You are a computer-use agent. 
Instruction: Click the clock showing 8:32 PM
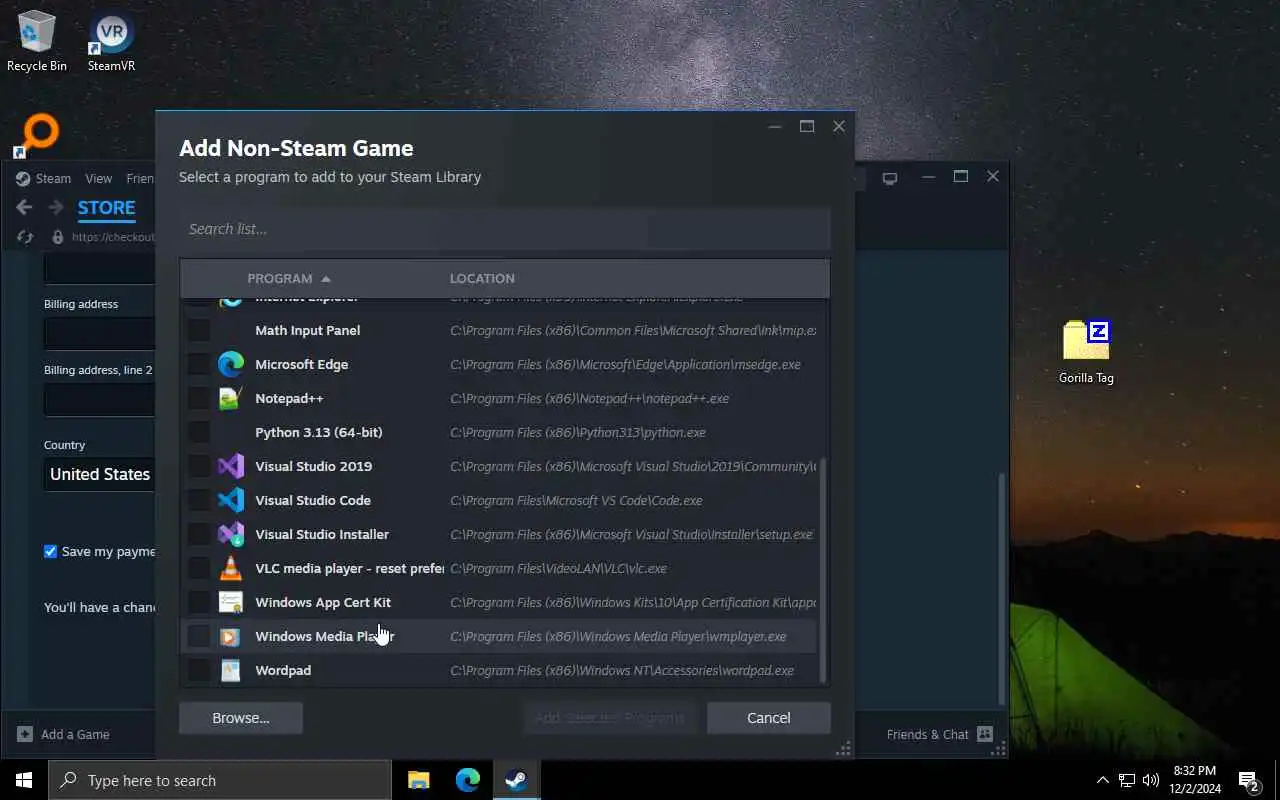point(1194,771)
